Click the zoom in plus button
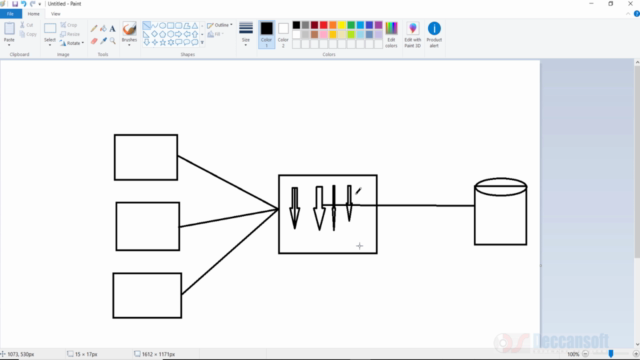The width and height of the screenshot is (640, 360). tap(636, 354)
